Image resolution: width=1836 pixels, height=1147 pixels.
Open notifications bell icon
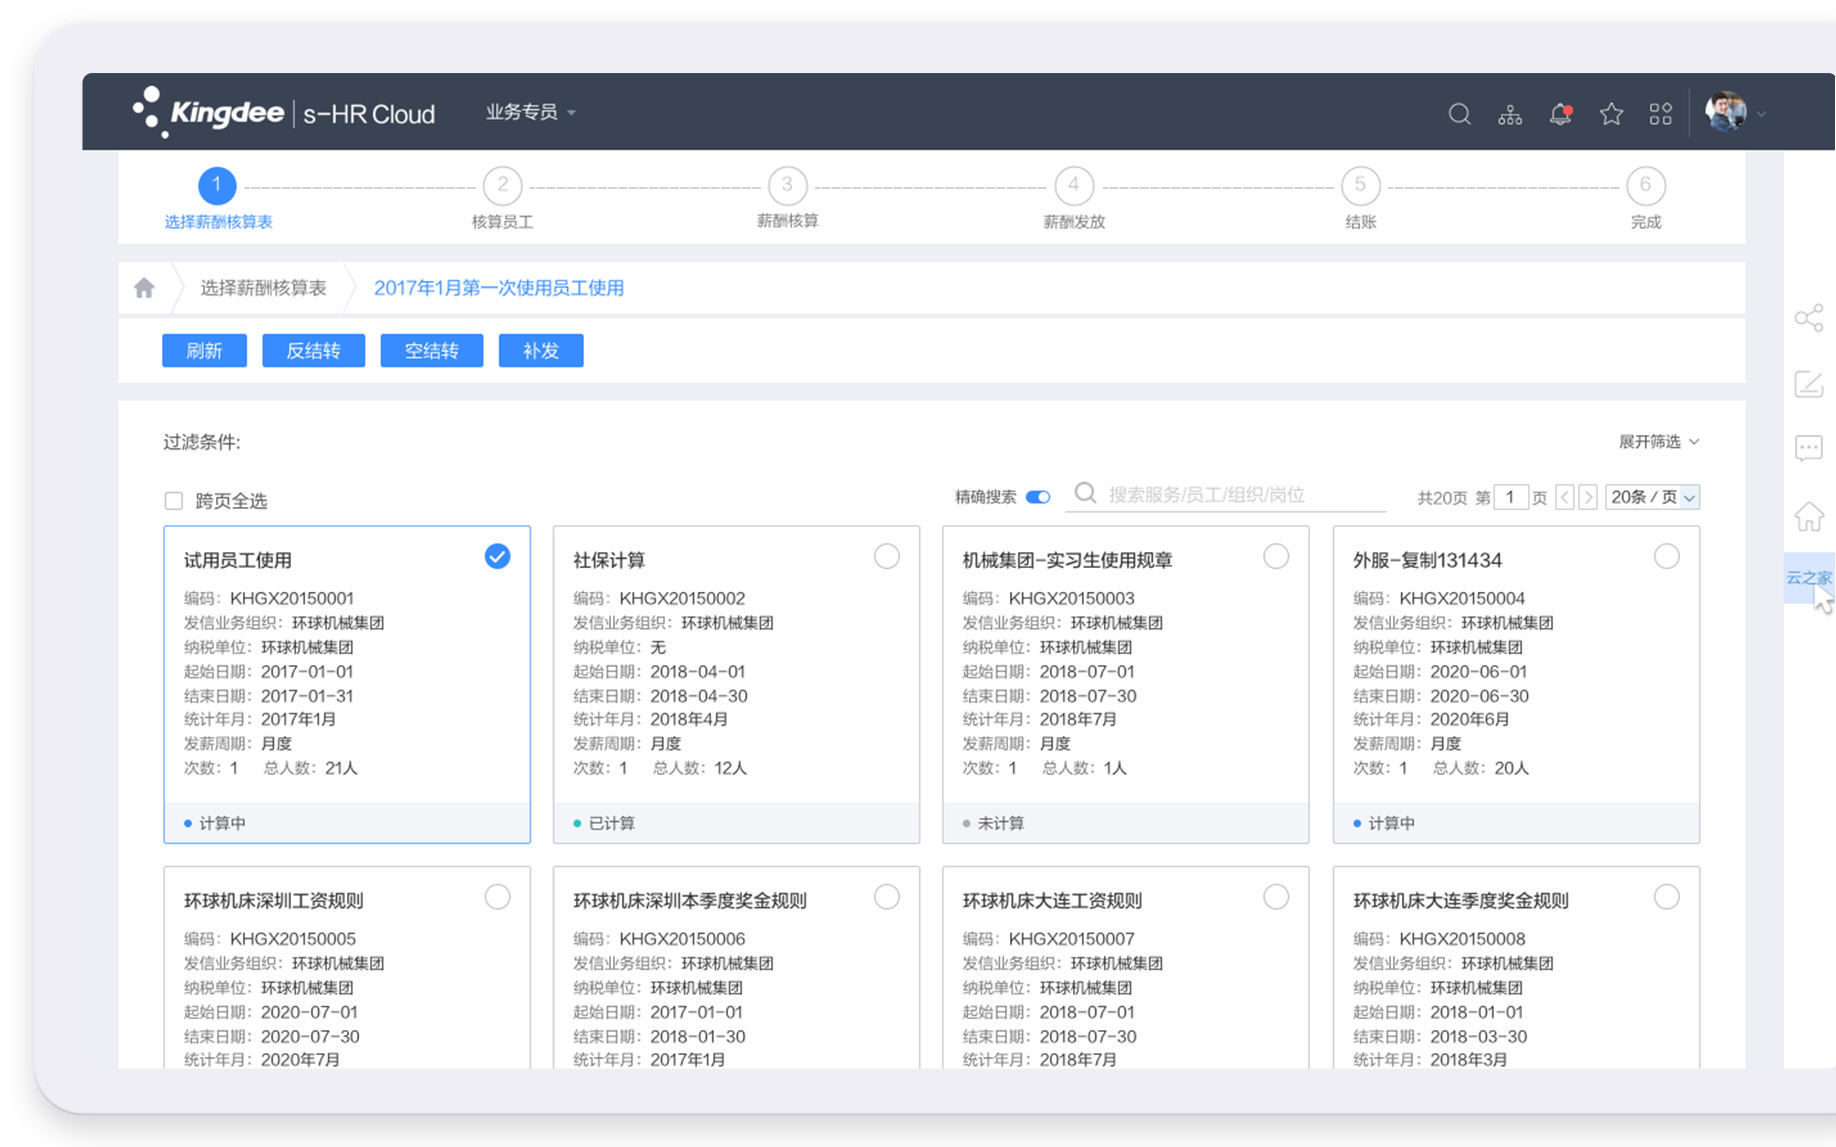tap(1559, 114)
